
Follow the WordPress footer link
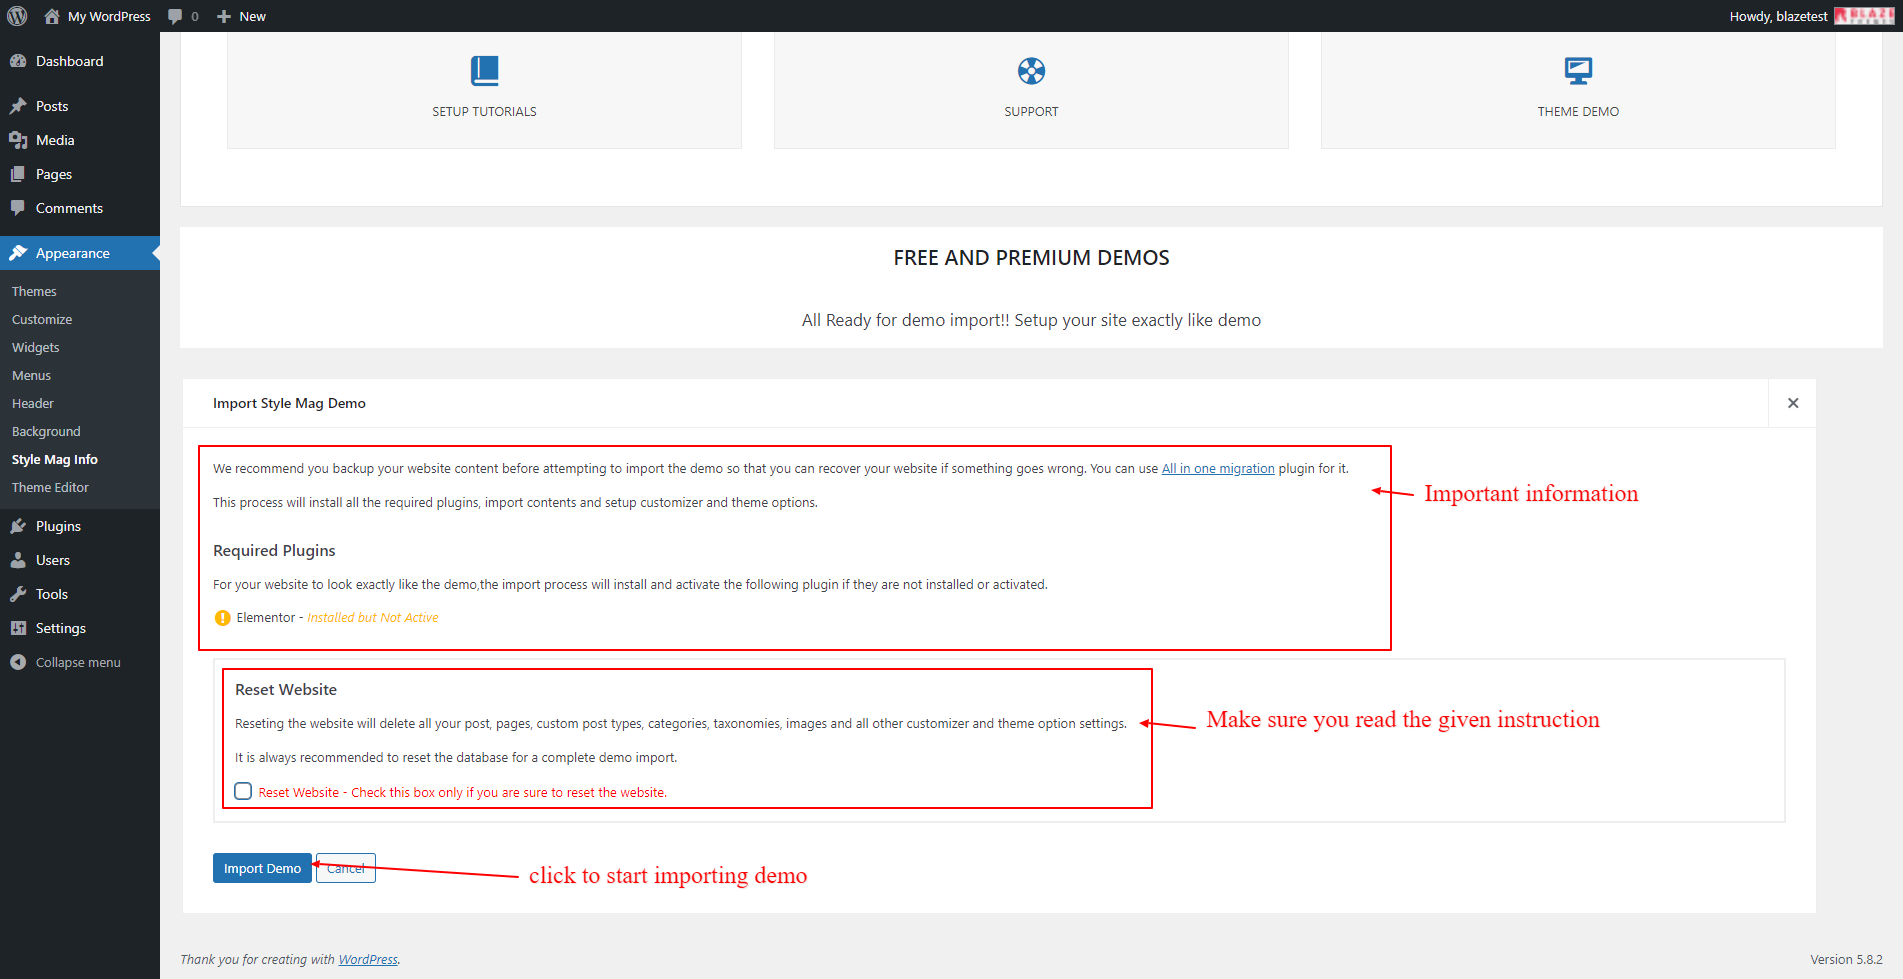pyautogui.click(x=367, y=959)
